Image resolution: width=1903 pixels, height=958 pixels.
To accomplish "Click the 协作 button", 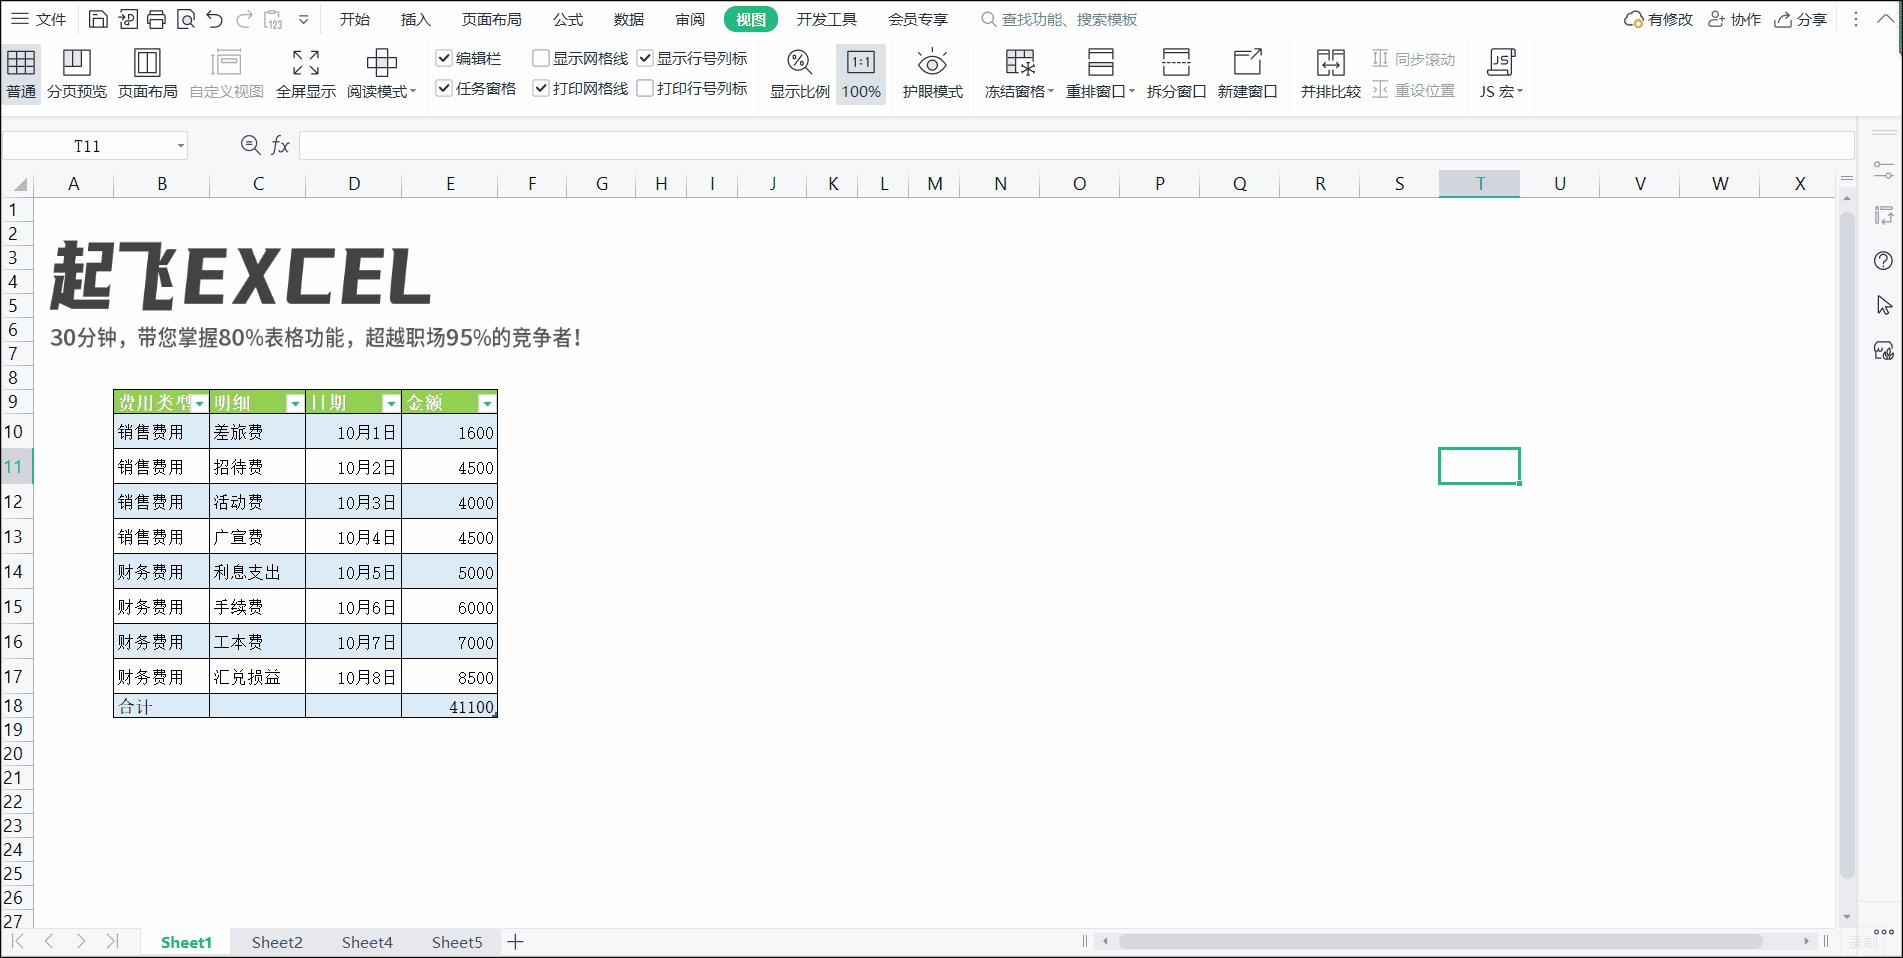I will (1734, 18).
